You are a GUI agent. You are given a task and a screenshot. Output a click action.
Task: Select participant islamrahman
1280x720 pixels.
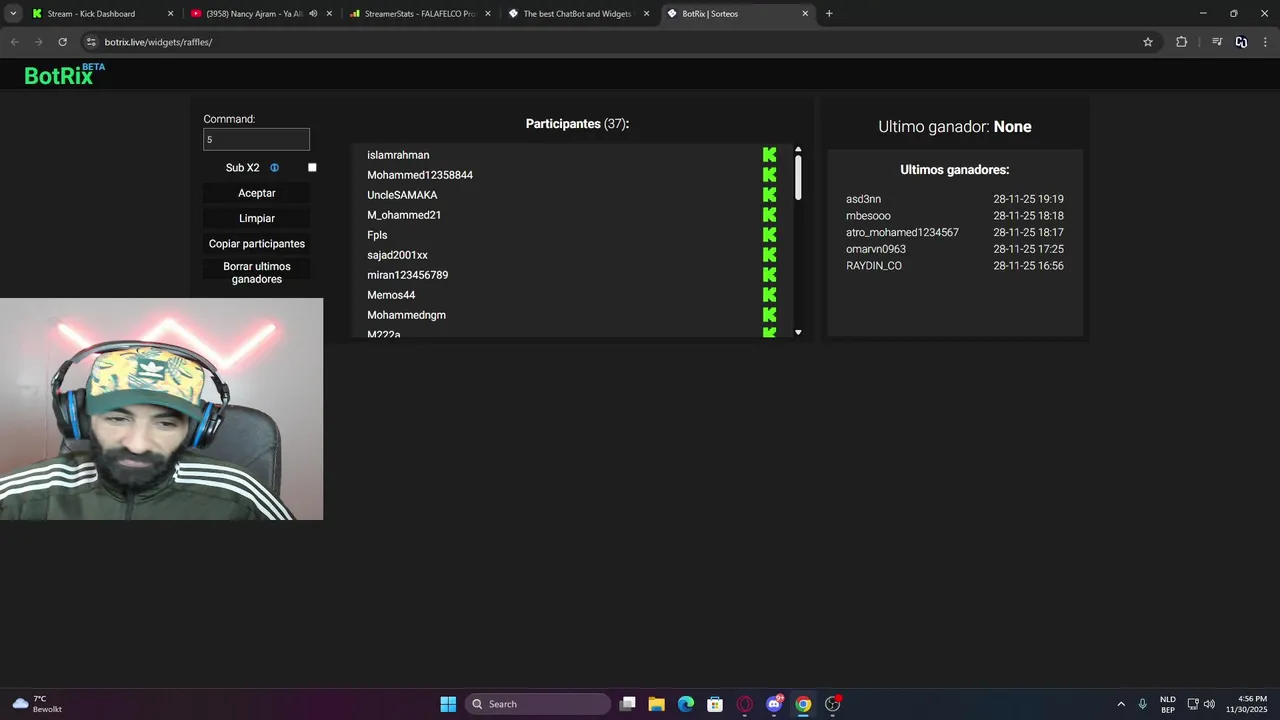[398, 155]
